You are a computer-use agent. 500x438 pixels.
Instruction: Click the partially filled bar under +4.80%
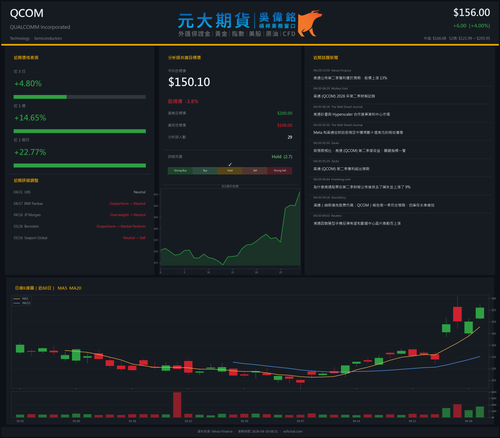(x=80, y=97)
